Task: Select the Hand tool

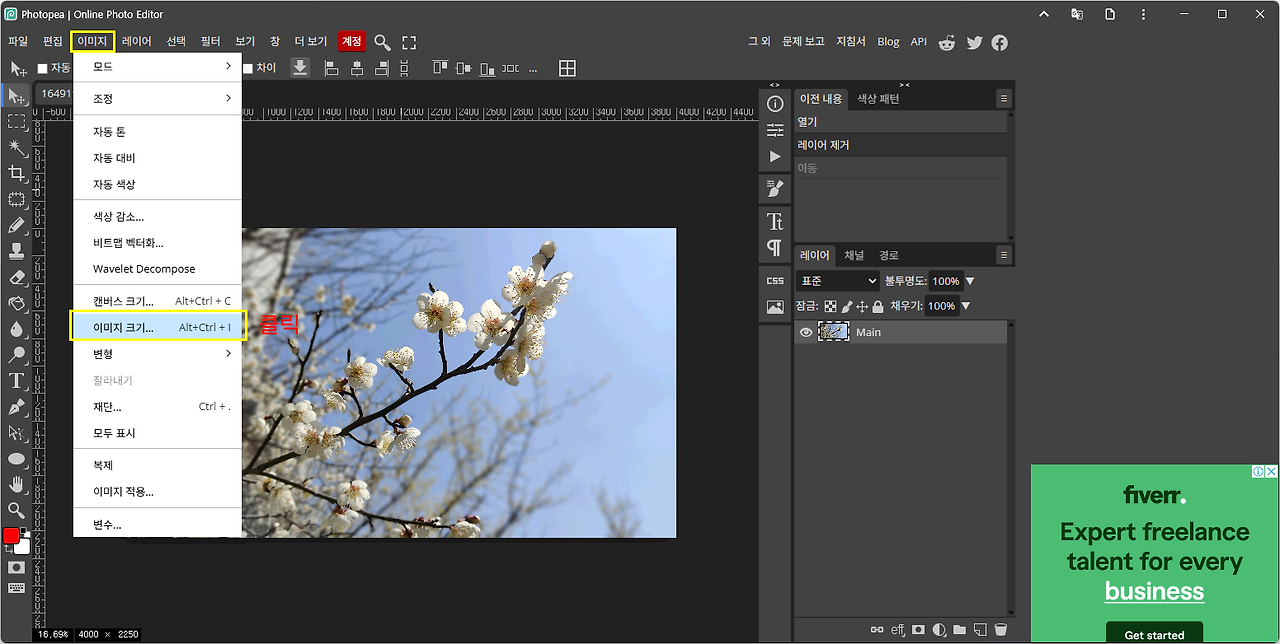Action: click(x=17, y=485)
